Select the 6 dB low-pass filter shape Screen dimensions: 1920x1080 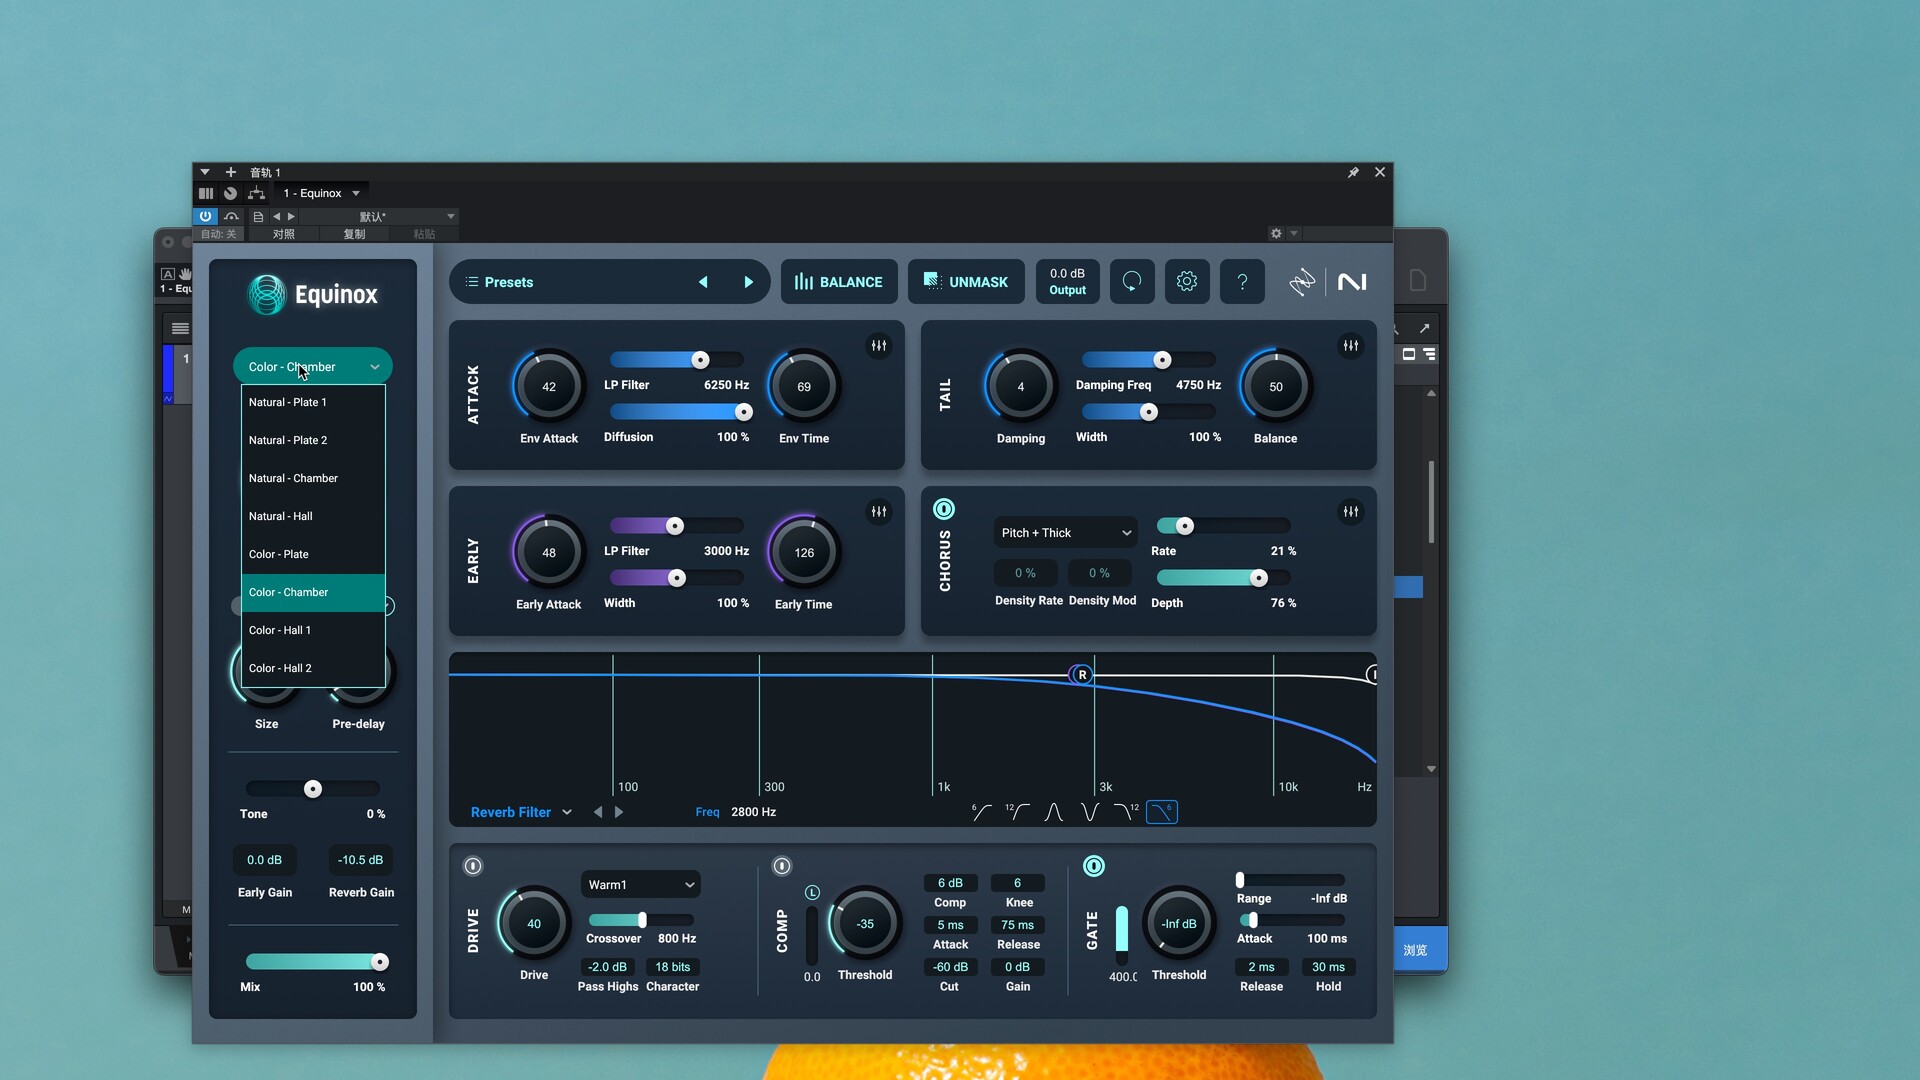click(1162, 812)
